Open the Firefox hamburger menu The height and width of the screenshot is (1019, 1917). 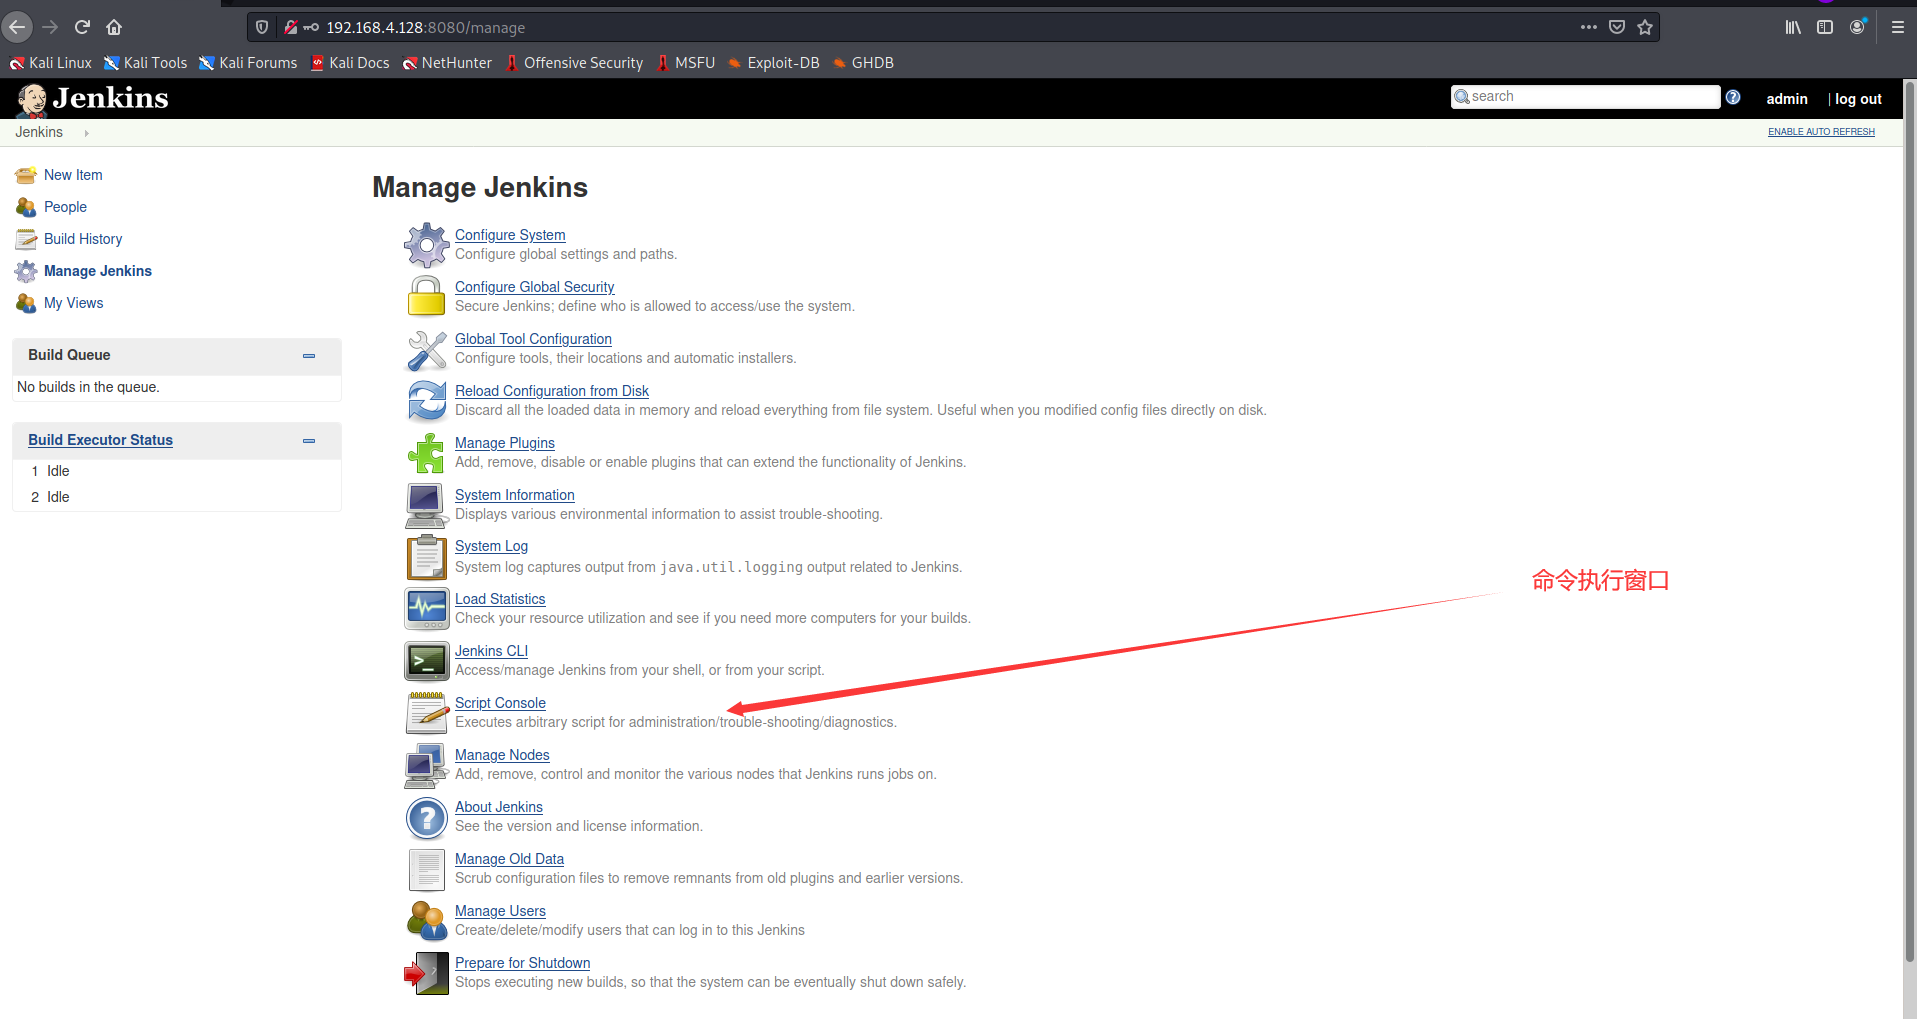tap(1897, 27)
